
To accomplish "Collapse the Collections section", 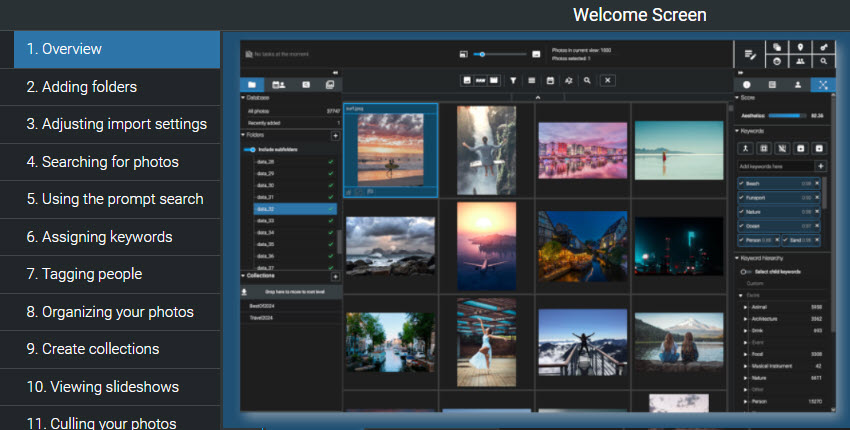I will (x=243, y=275).
